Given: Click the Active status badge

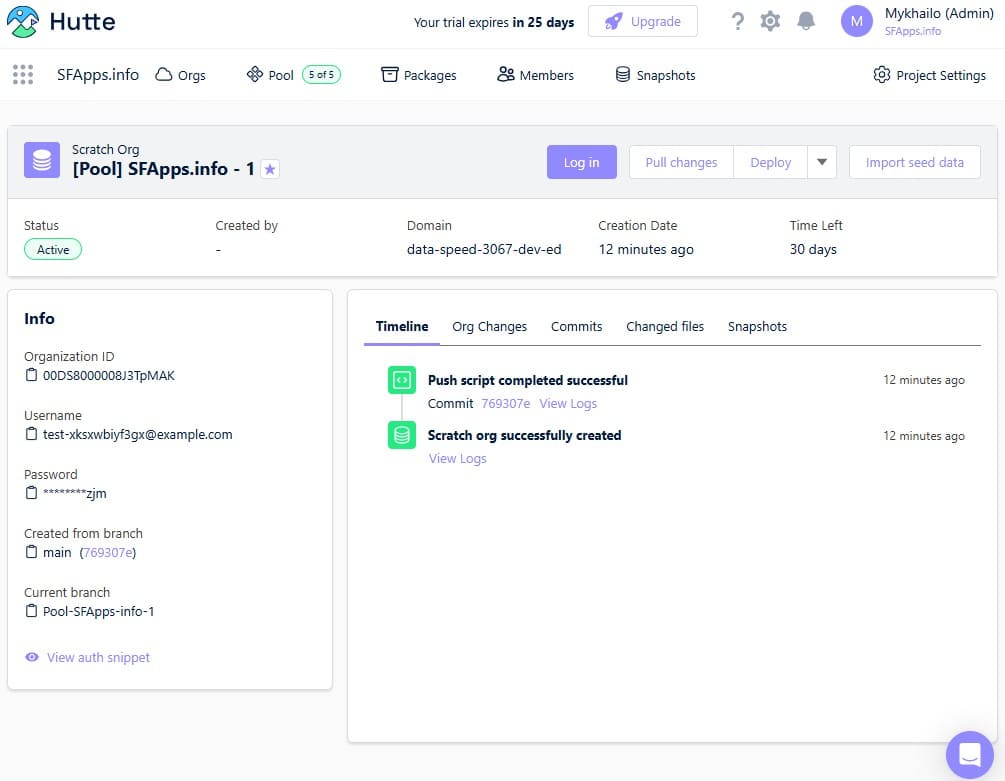Looking at the screenshot, I should click(x=53, y=249).
